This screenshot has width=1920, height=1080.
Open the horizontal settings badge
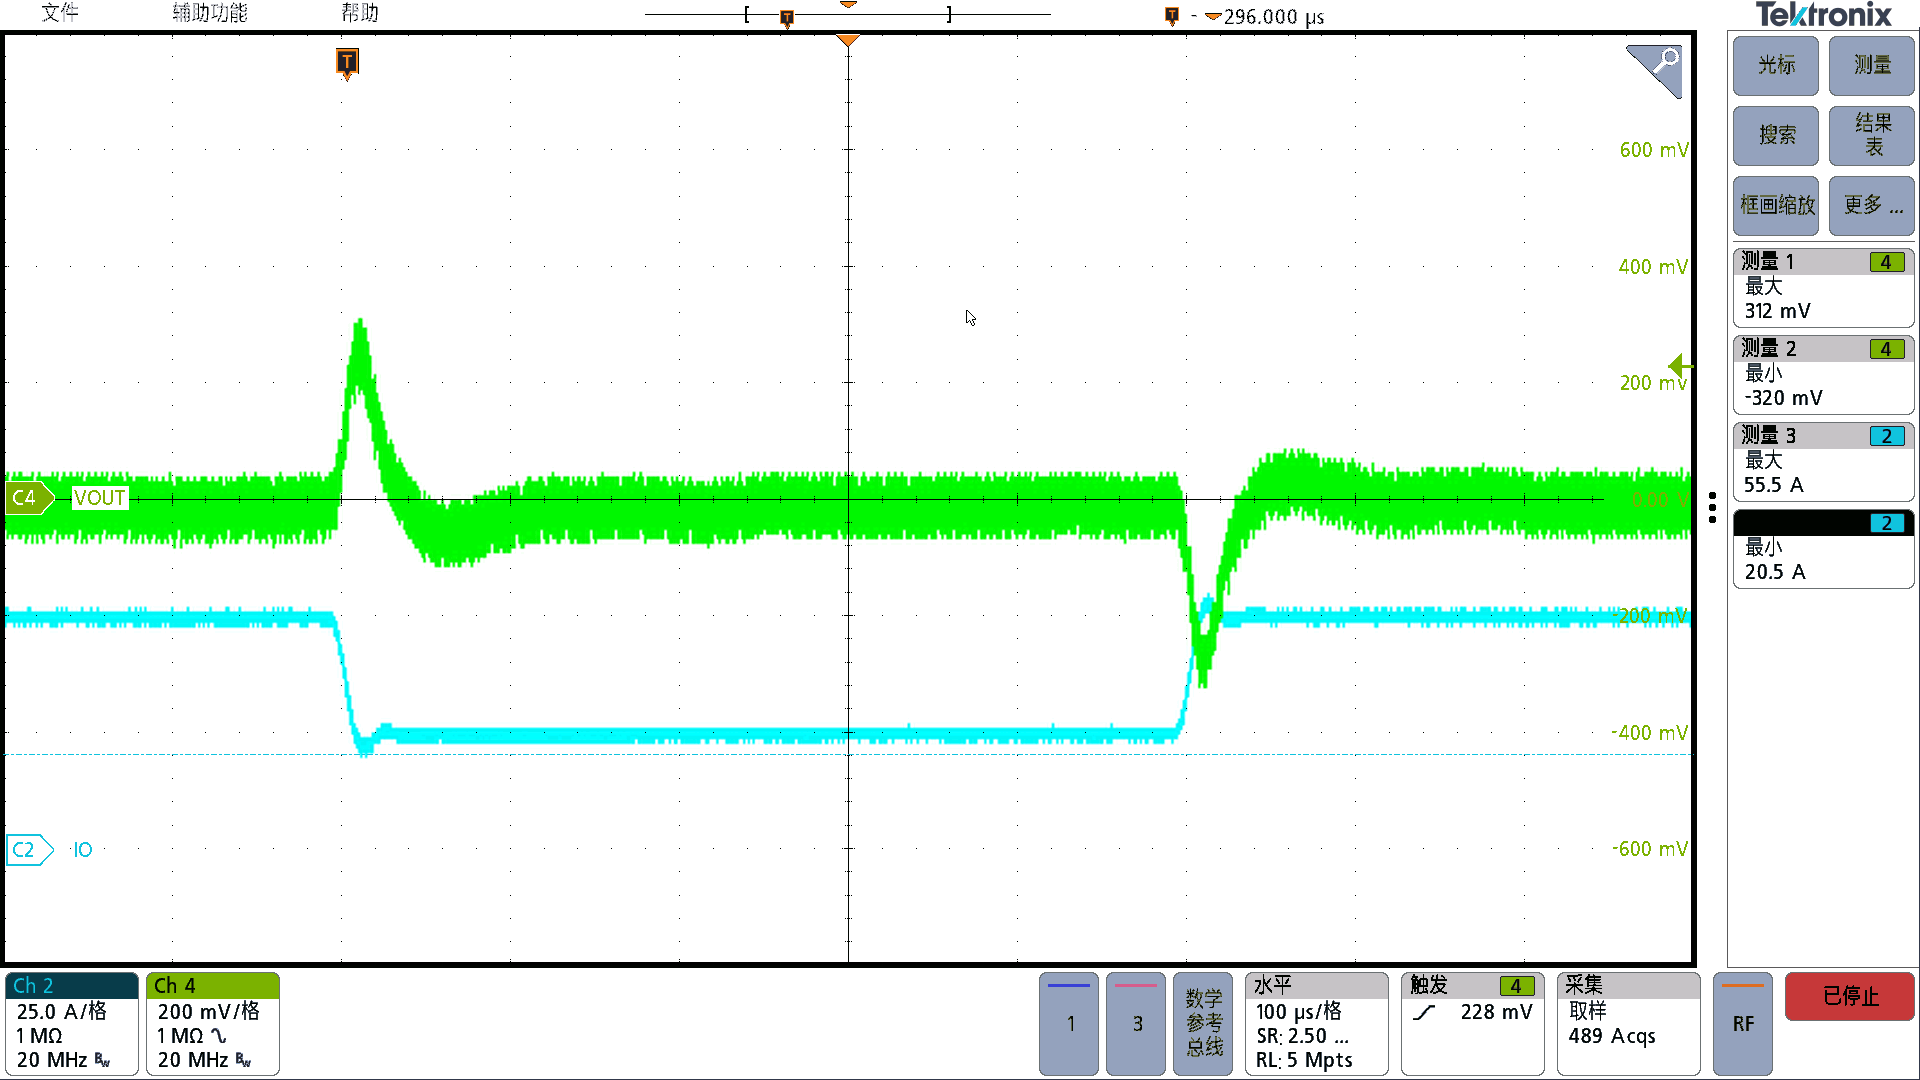pos(1315,1023)
